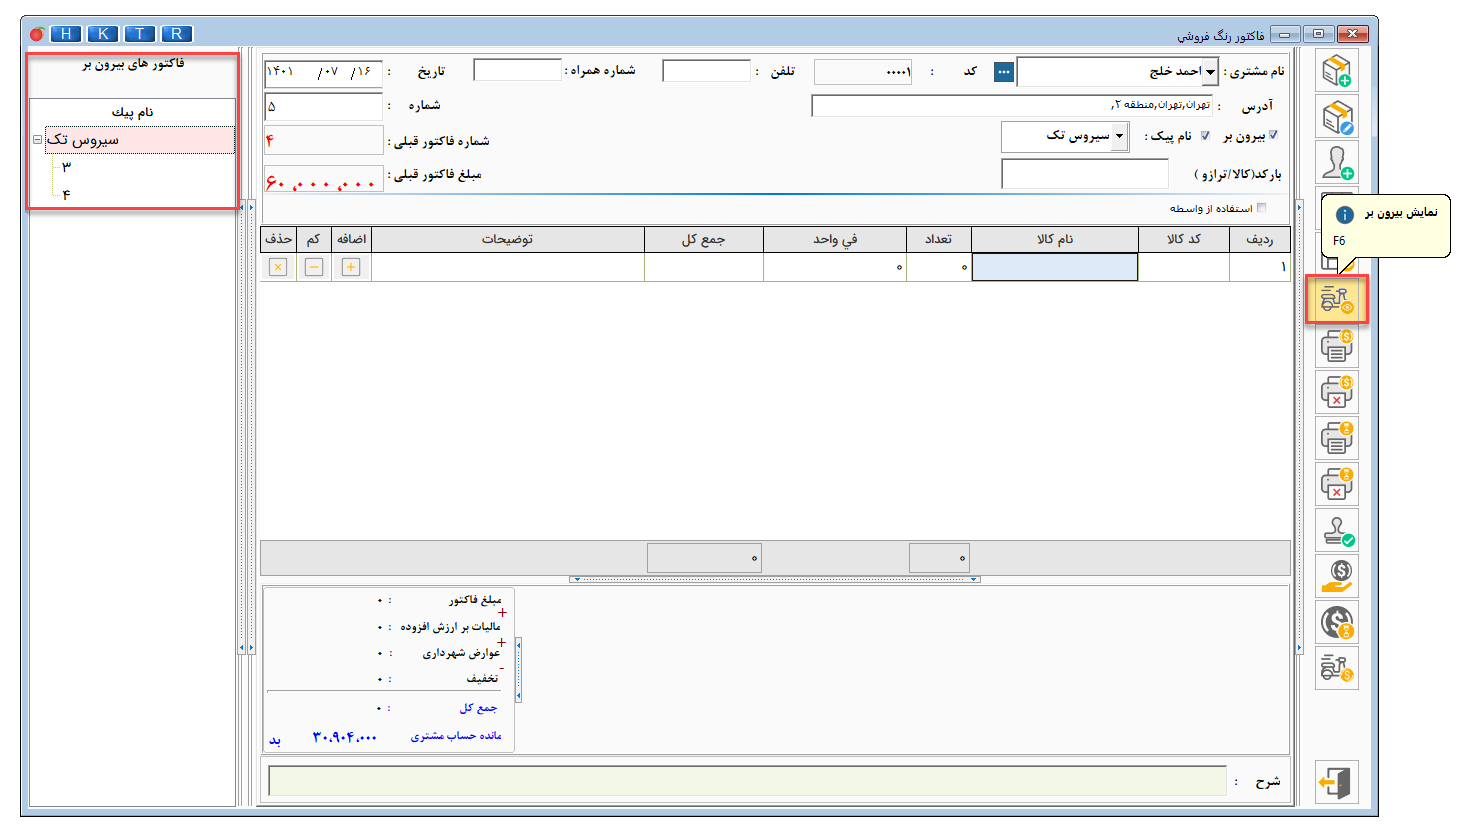Click the scooter with dollar coin icon
This screenshot has height=828, width=1464.
1336,668
